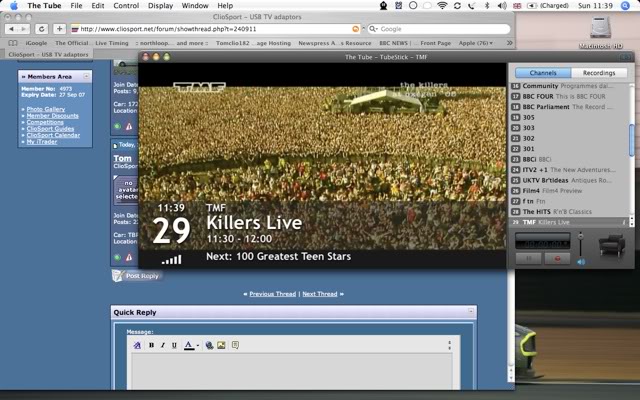Toggle italic formatting in Quick Reply
The width and height of the screenshot is (640, 400).
(163, 345)
